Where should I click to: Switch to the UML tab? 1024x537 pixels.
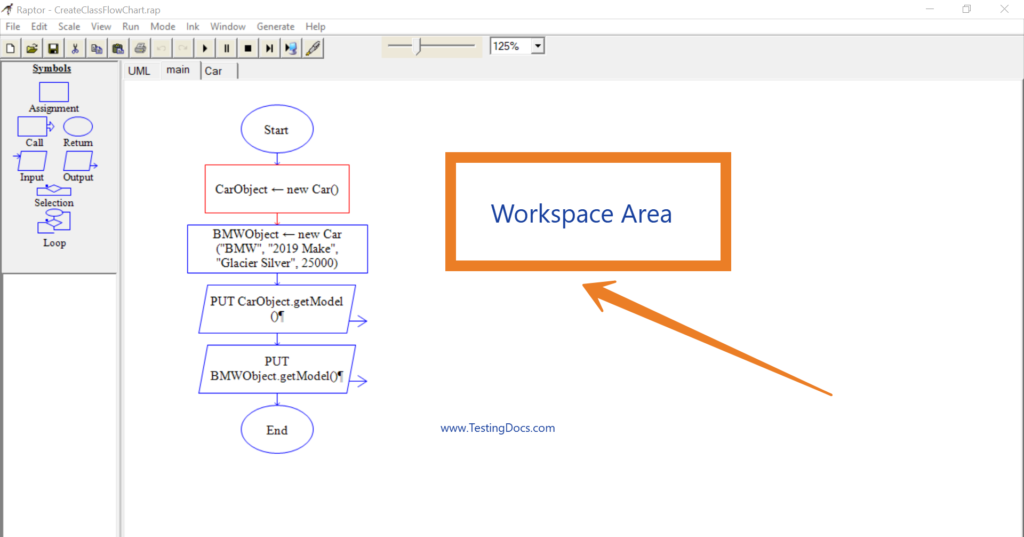(139, 71)
